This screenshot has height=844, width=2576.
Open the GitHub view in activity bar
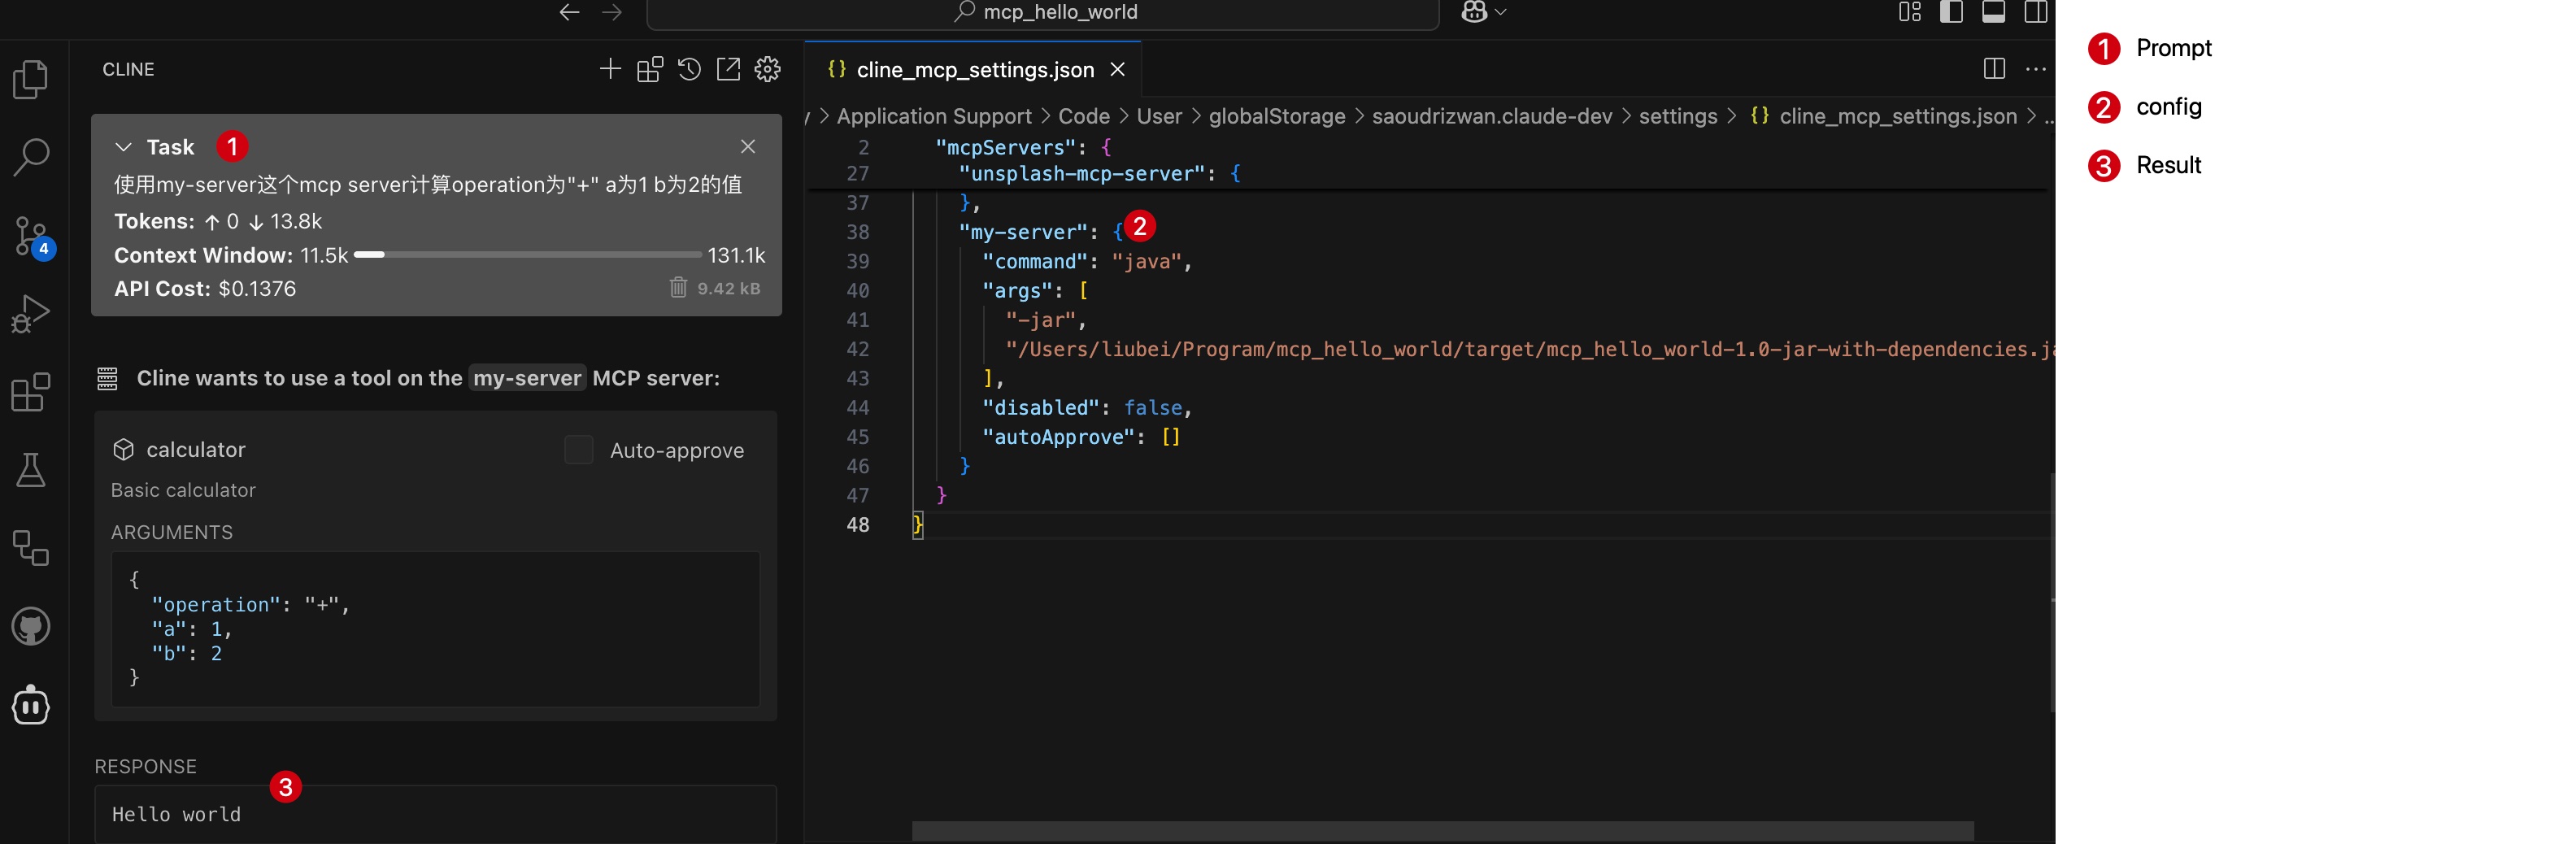(x=31, y=627)
